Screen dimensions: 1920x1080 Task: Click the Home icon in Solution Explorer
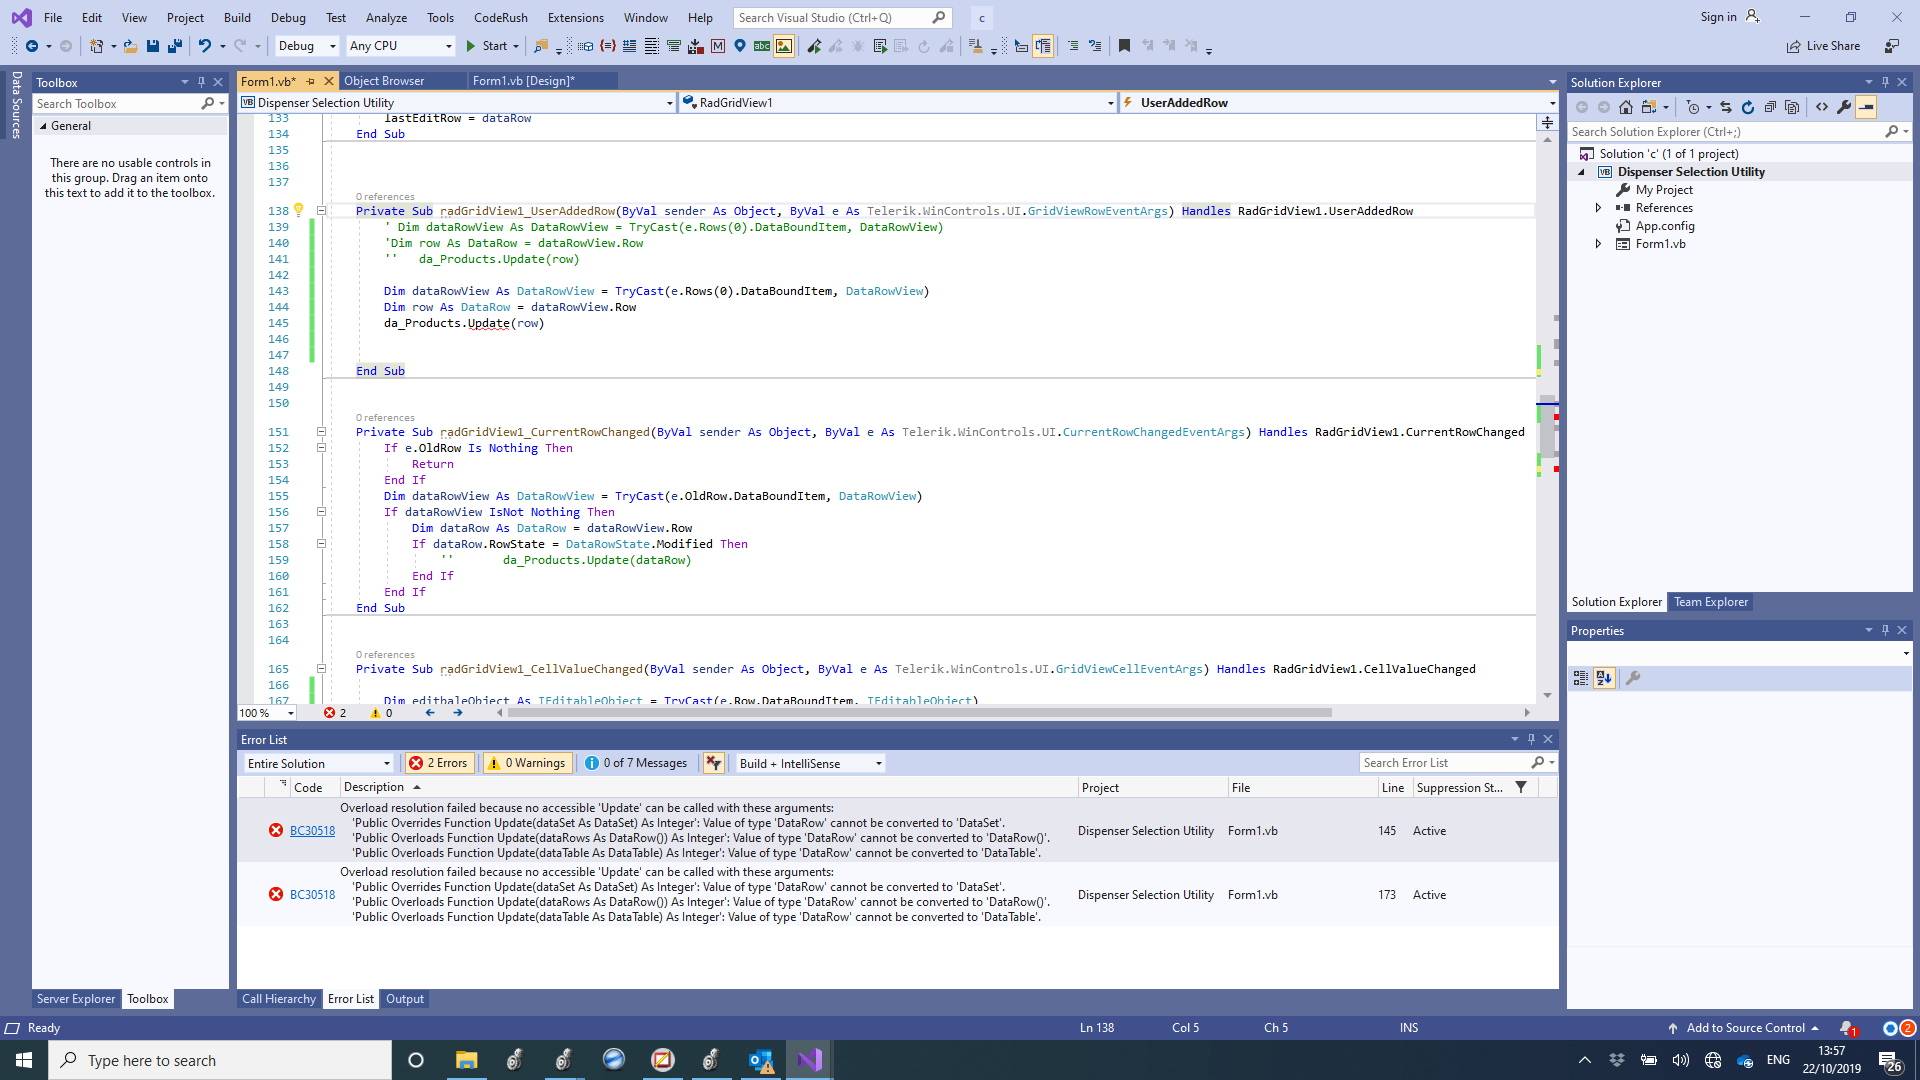(1626, 107)
